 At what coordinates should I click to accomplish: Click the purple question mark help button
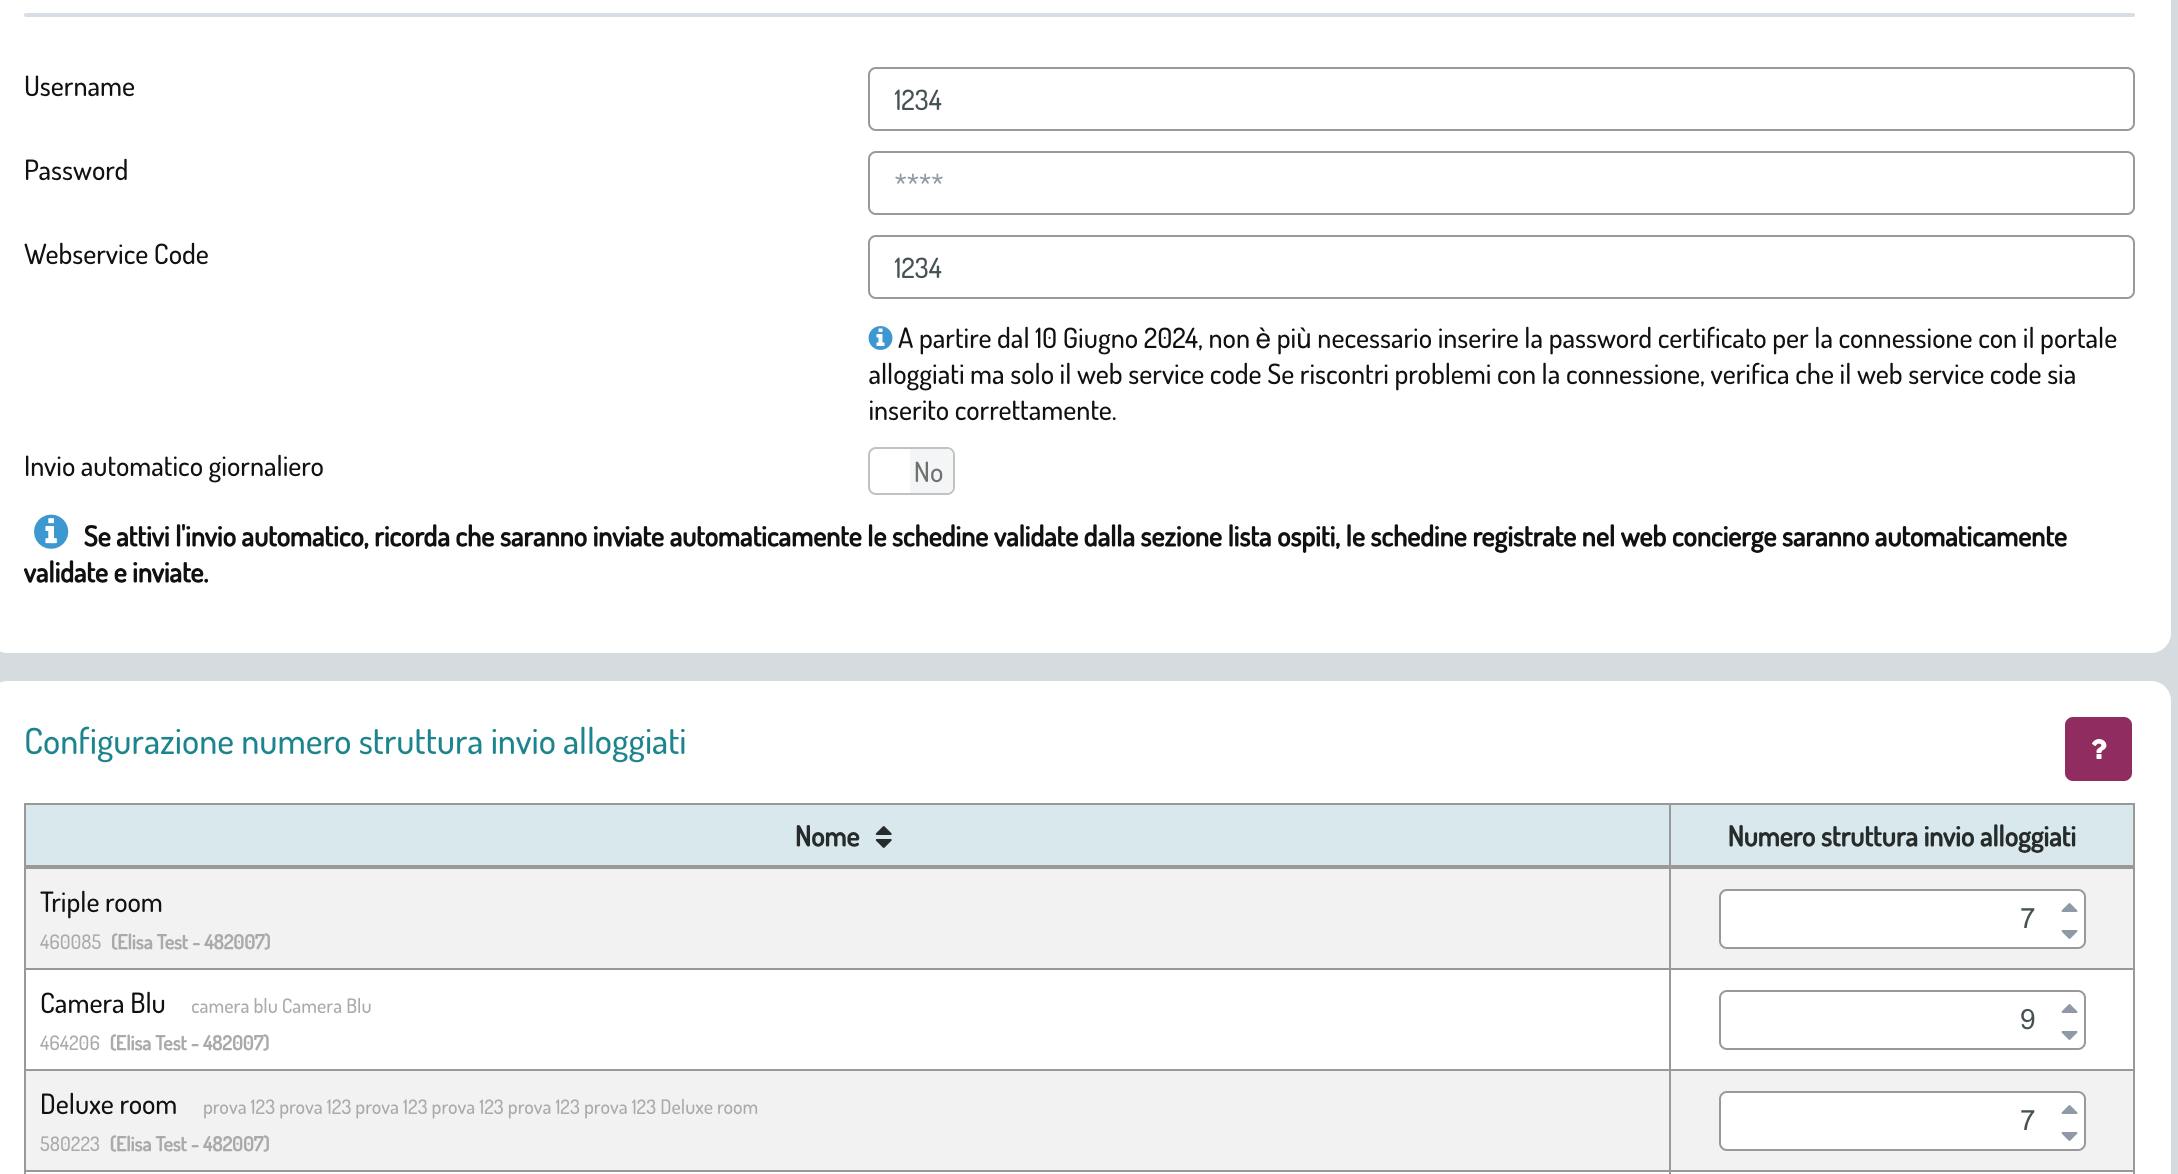(2097, 748)
